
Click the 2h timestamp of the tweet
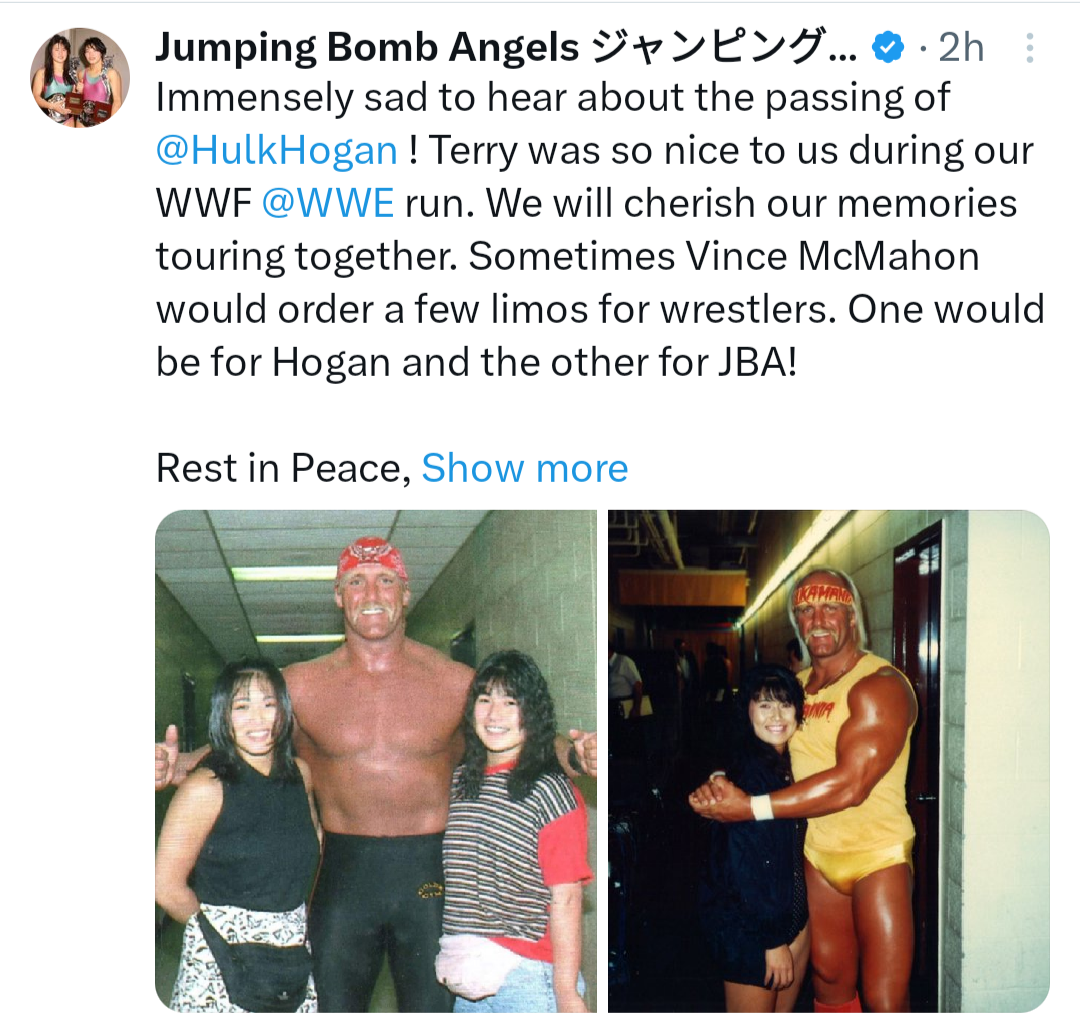[x=961, y=48]
